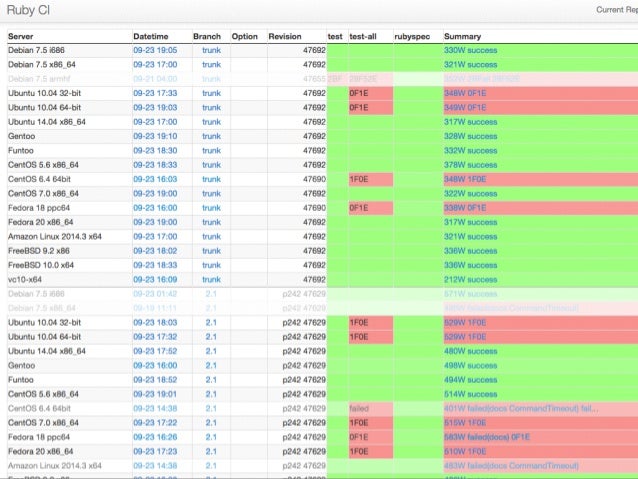
Task: Open the 338W 0F1E summary
Action: point(465,208)
